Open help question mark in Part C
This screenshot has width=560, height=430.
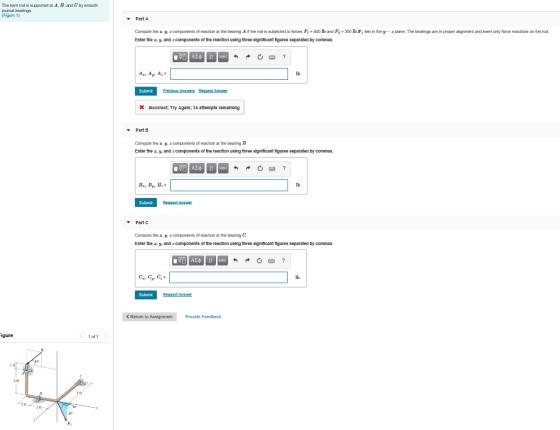tap(283, 260)
